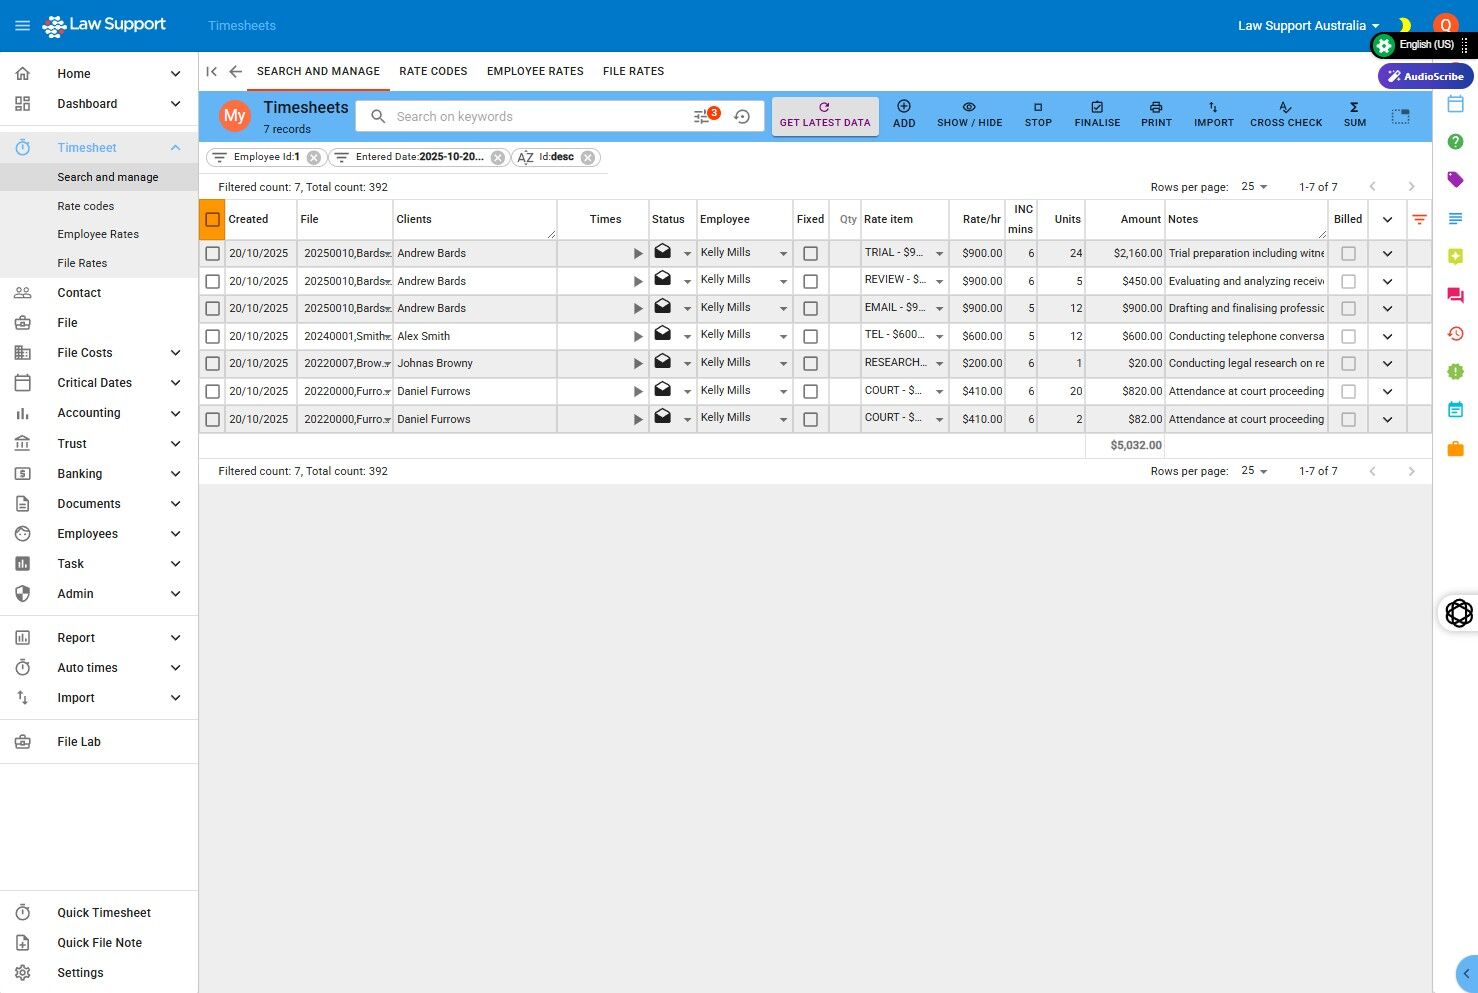Remove the Id desc sort chip
This screenshot has height=993, width=1478.
click(588, 157)
